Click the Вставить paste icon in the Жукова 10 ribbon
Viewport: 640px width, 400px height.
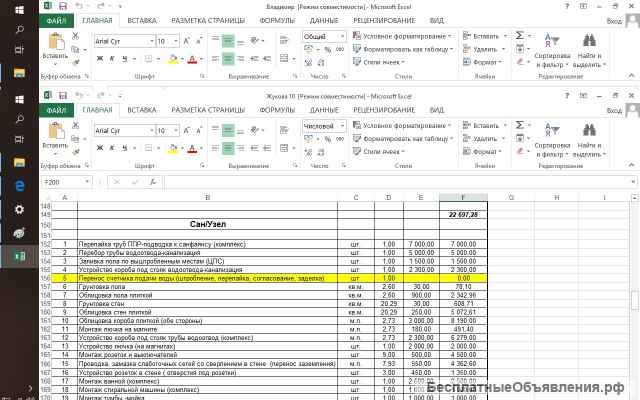(x=55, y=131)
